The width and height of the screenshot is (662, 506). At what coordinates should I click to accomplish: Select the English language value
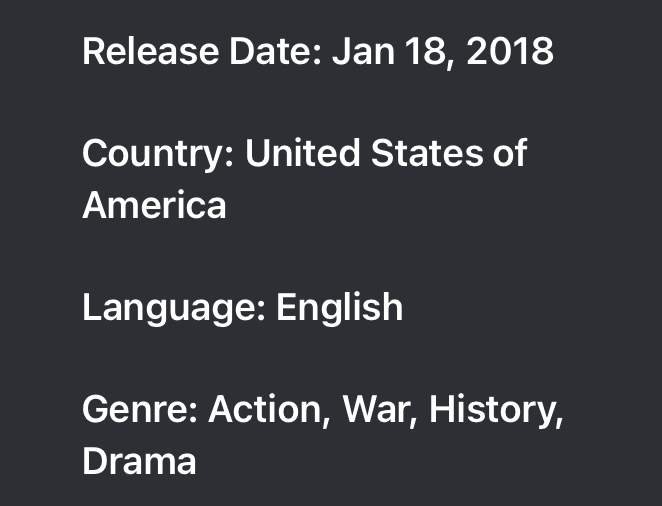coord(339,309)
